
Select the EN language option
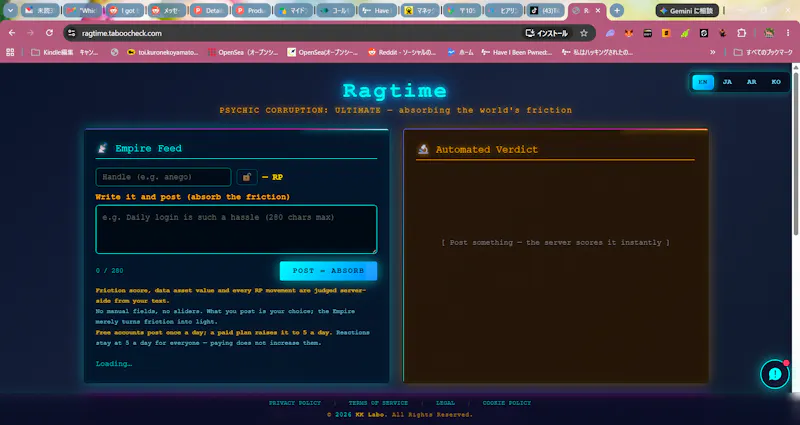coord(703,82)
